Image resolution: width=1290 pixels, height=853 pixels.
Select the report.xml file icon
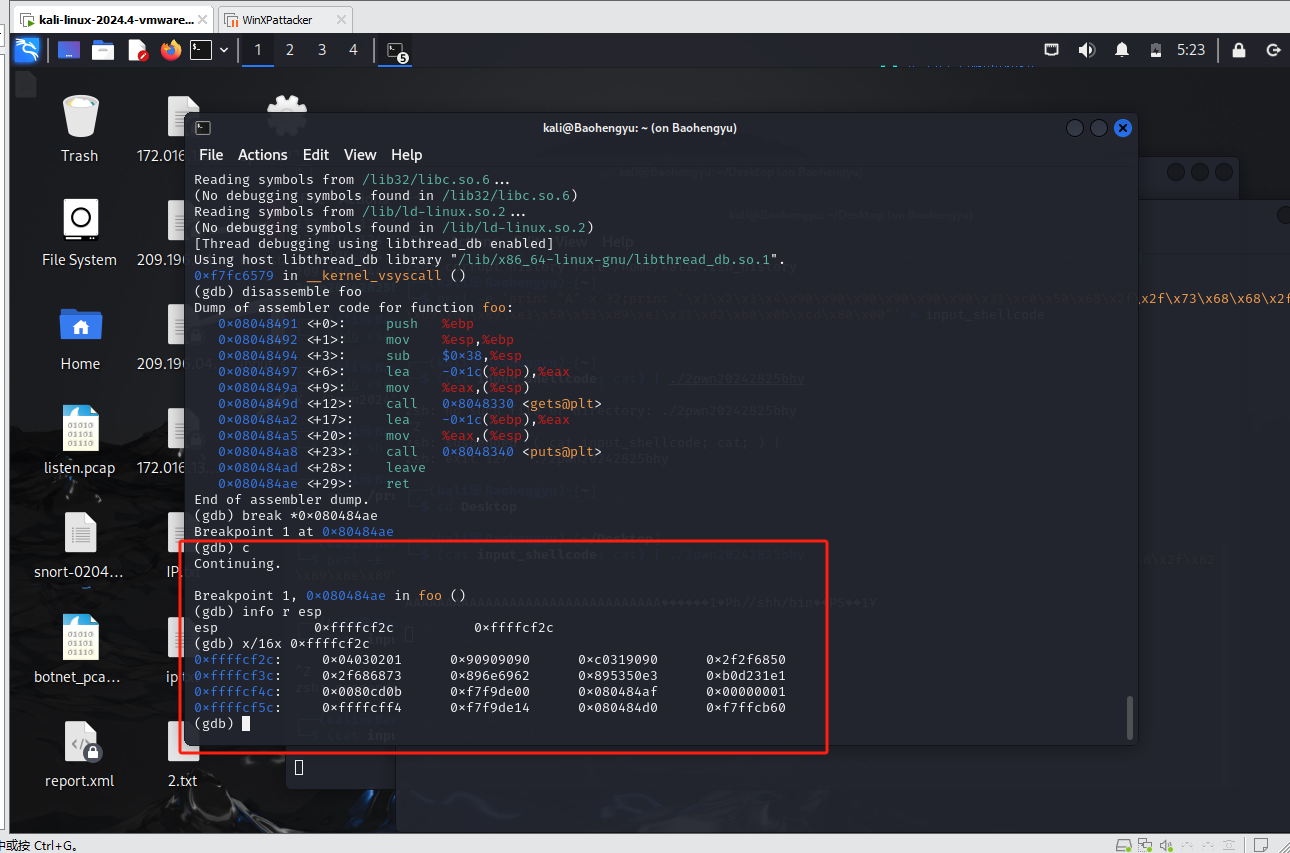[x=79, y=752]
